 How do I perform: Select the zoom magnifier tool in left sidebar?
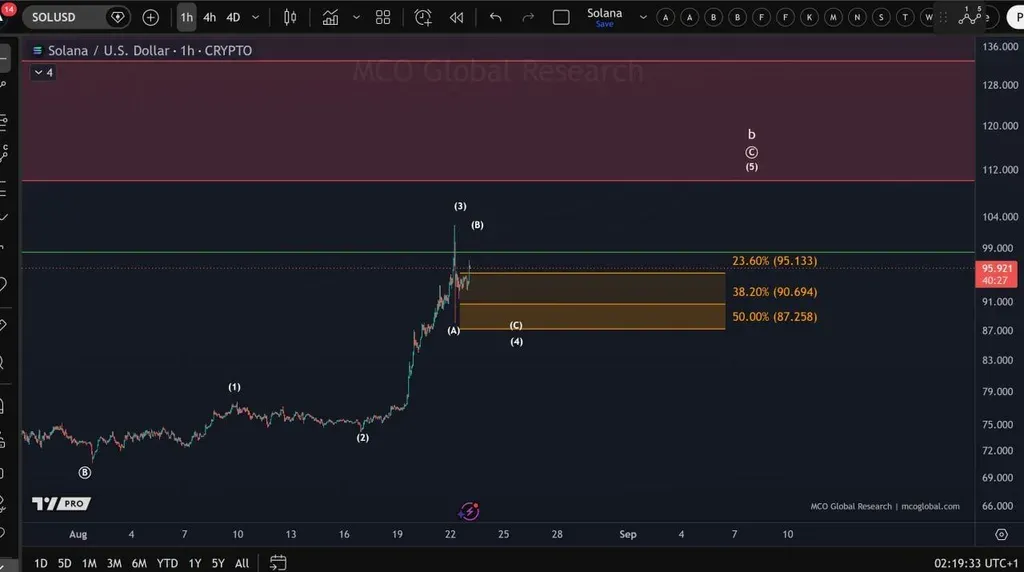(x=3, y=362)
